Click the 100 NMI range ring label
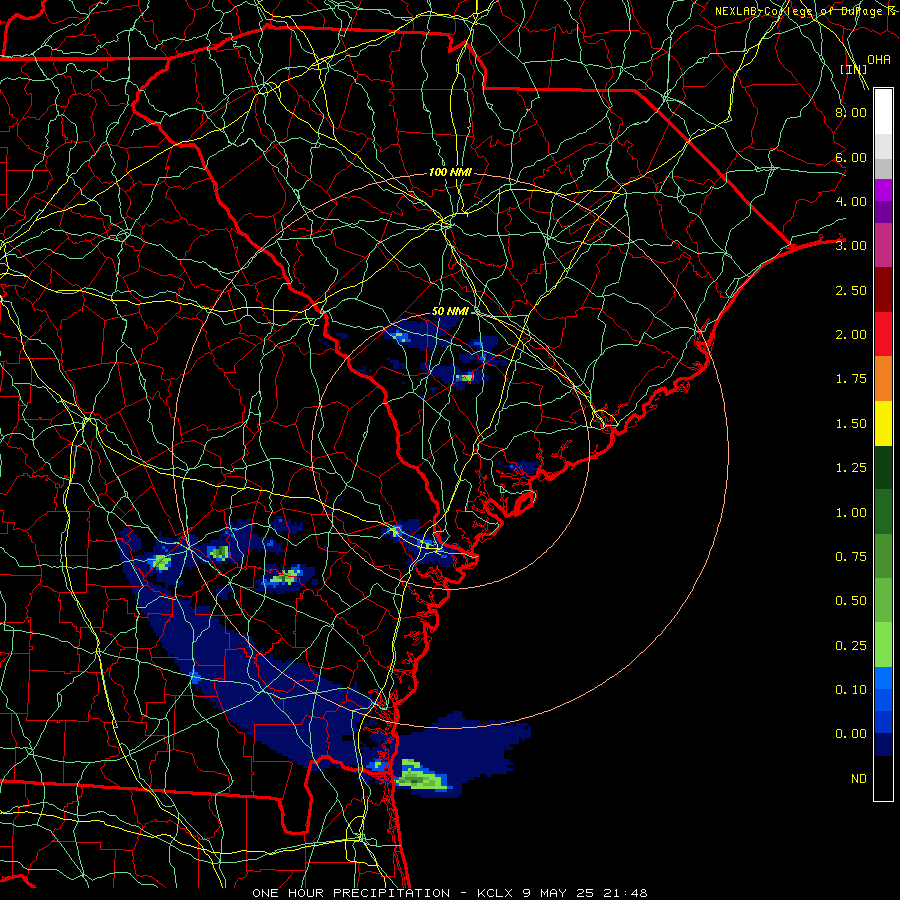 (450, 172)
